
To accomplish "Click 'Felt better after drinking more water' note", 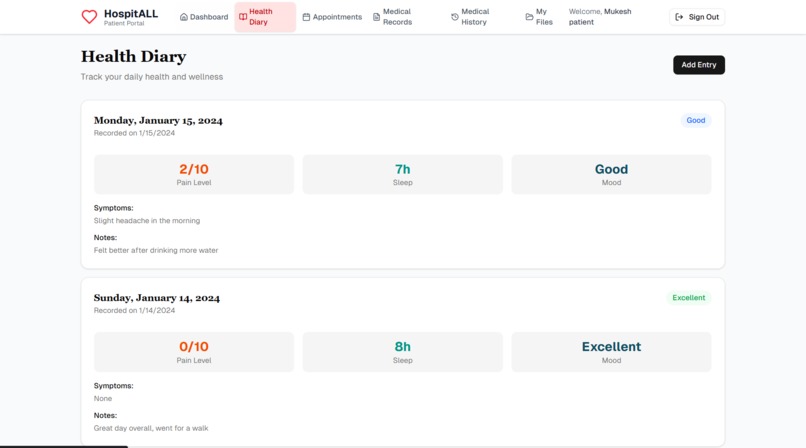I will pyautogui.click(x=156, y=250).
